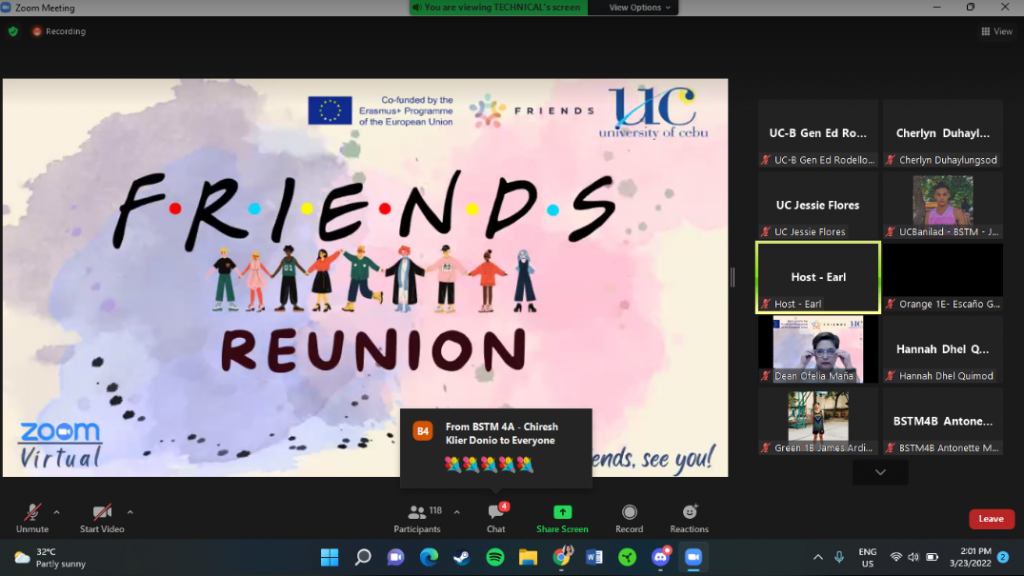
Task: Click Share Screen button
Action: [562, 519]
